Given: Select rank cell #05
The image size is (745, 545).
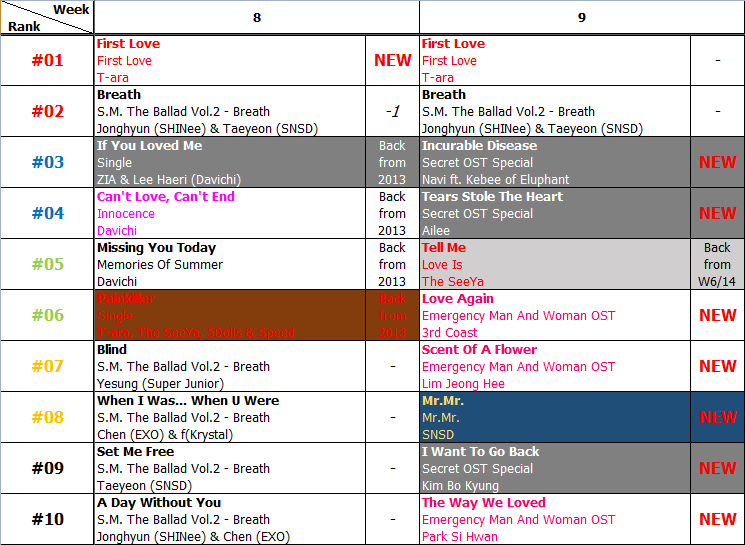Looking at the screenshot, I should (47, 264).
